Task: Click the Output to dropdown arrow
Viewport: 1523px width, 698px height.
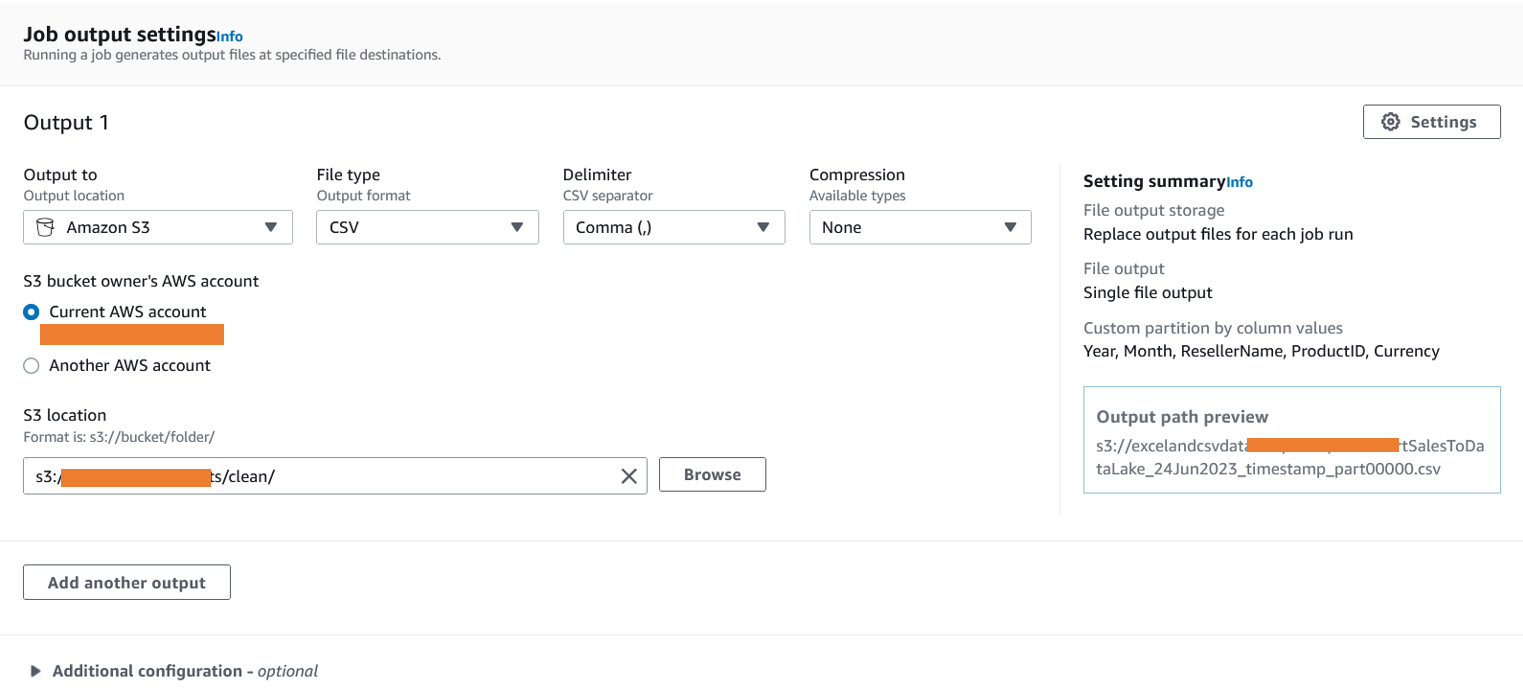Action: (x=271, y=227)
